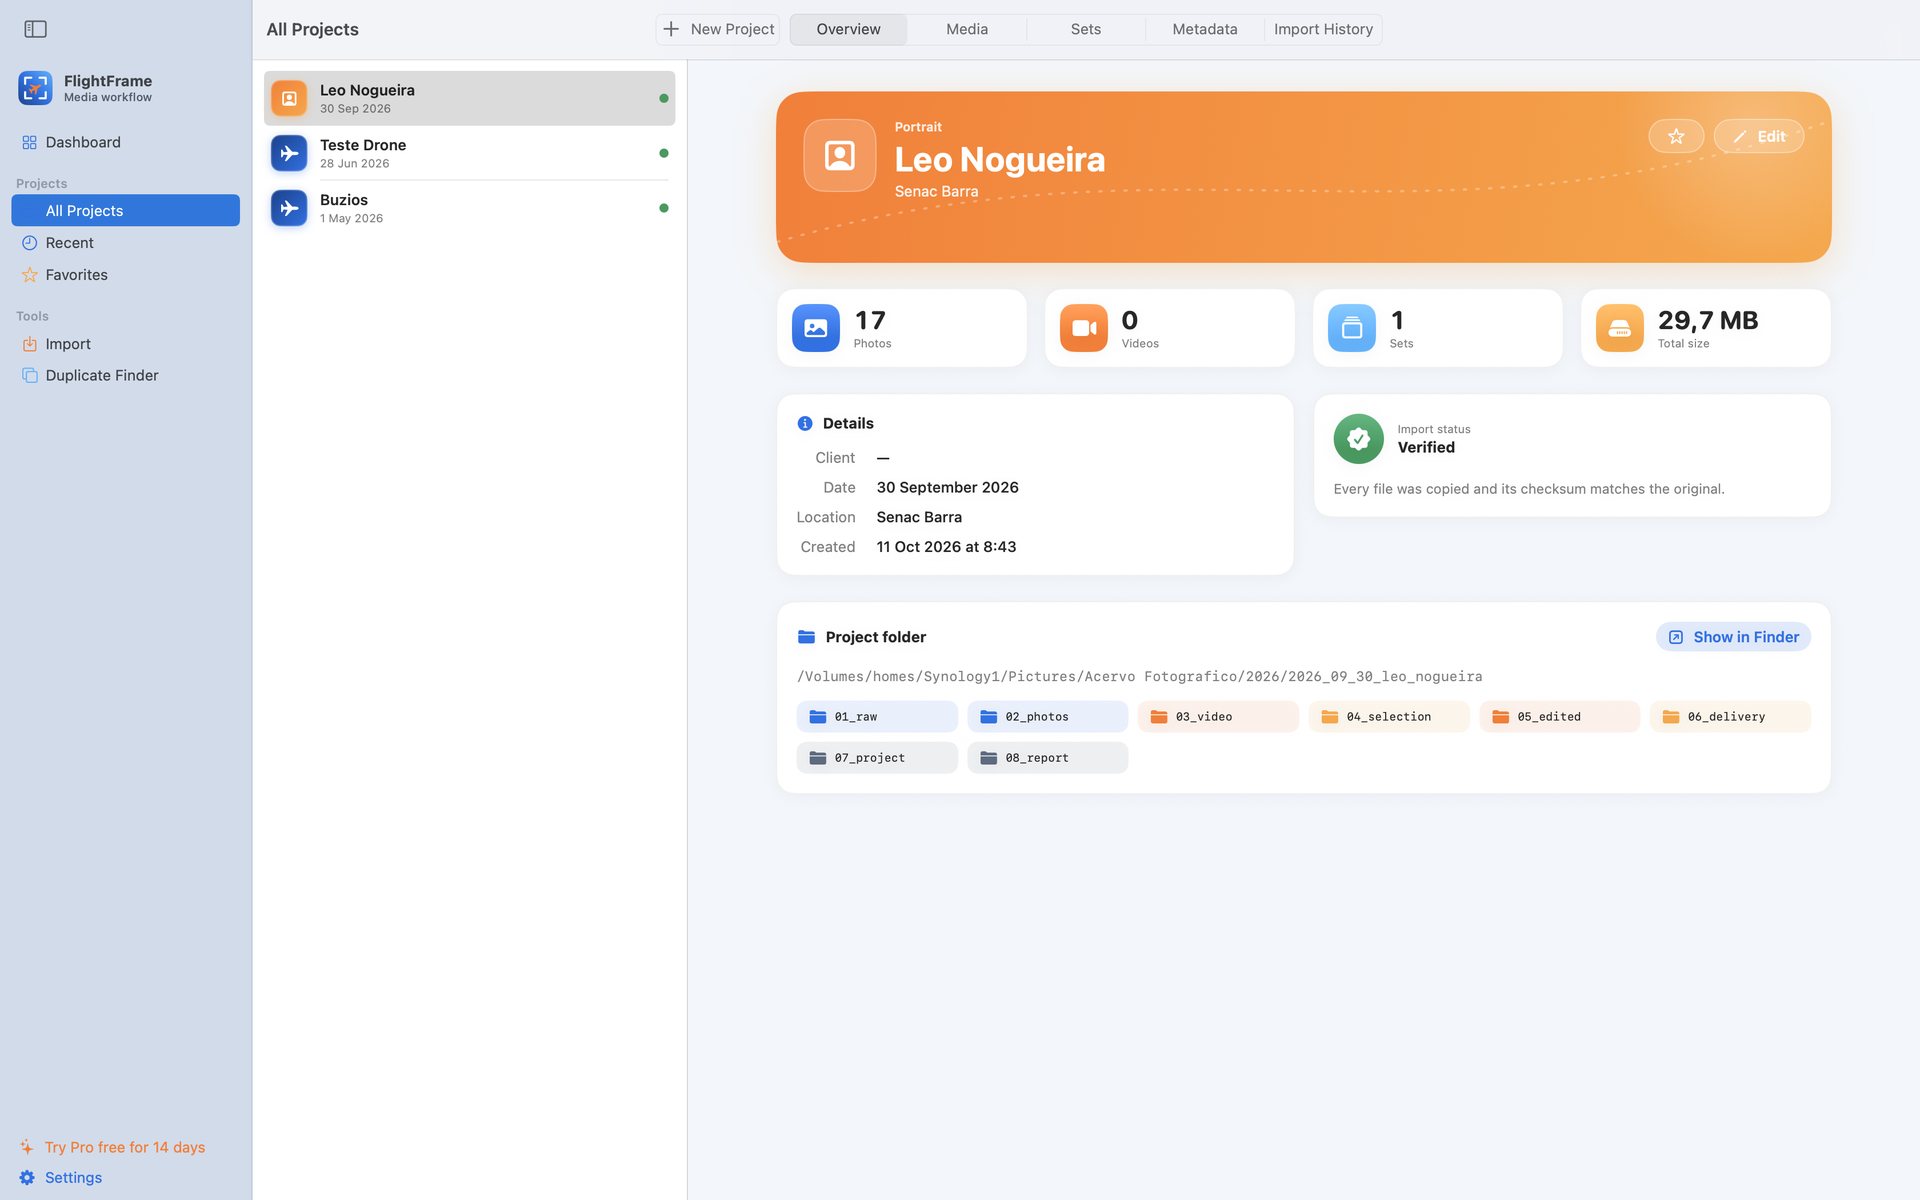Toggle the sidebar visibility icon

click(35, 29)
